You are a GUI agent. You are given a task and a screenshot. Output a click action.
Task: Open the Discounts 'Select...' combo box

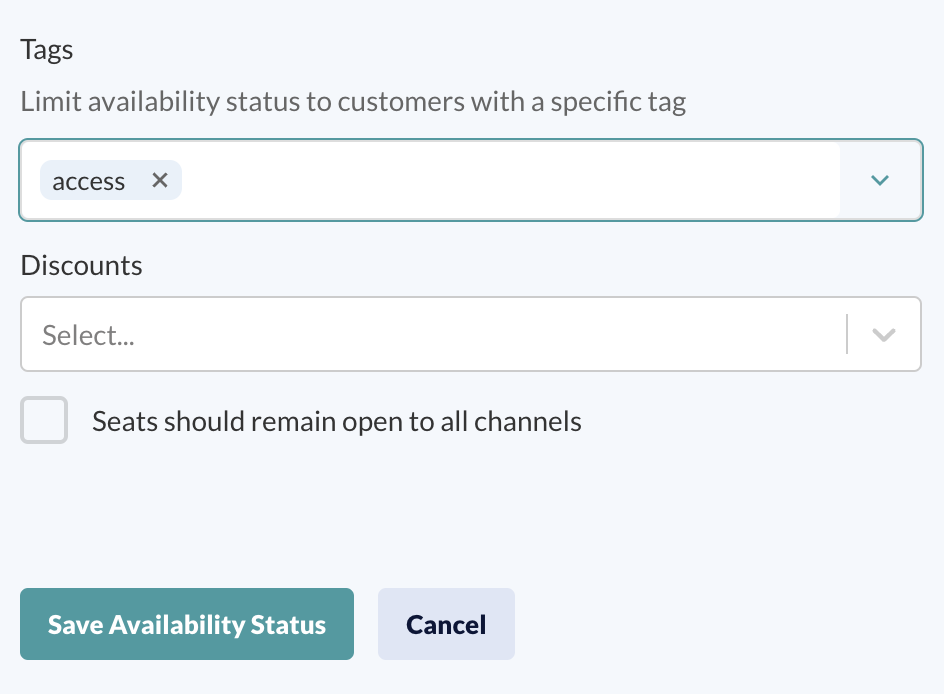coord(471,334)
